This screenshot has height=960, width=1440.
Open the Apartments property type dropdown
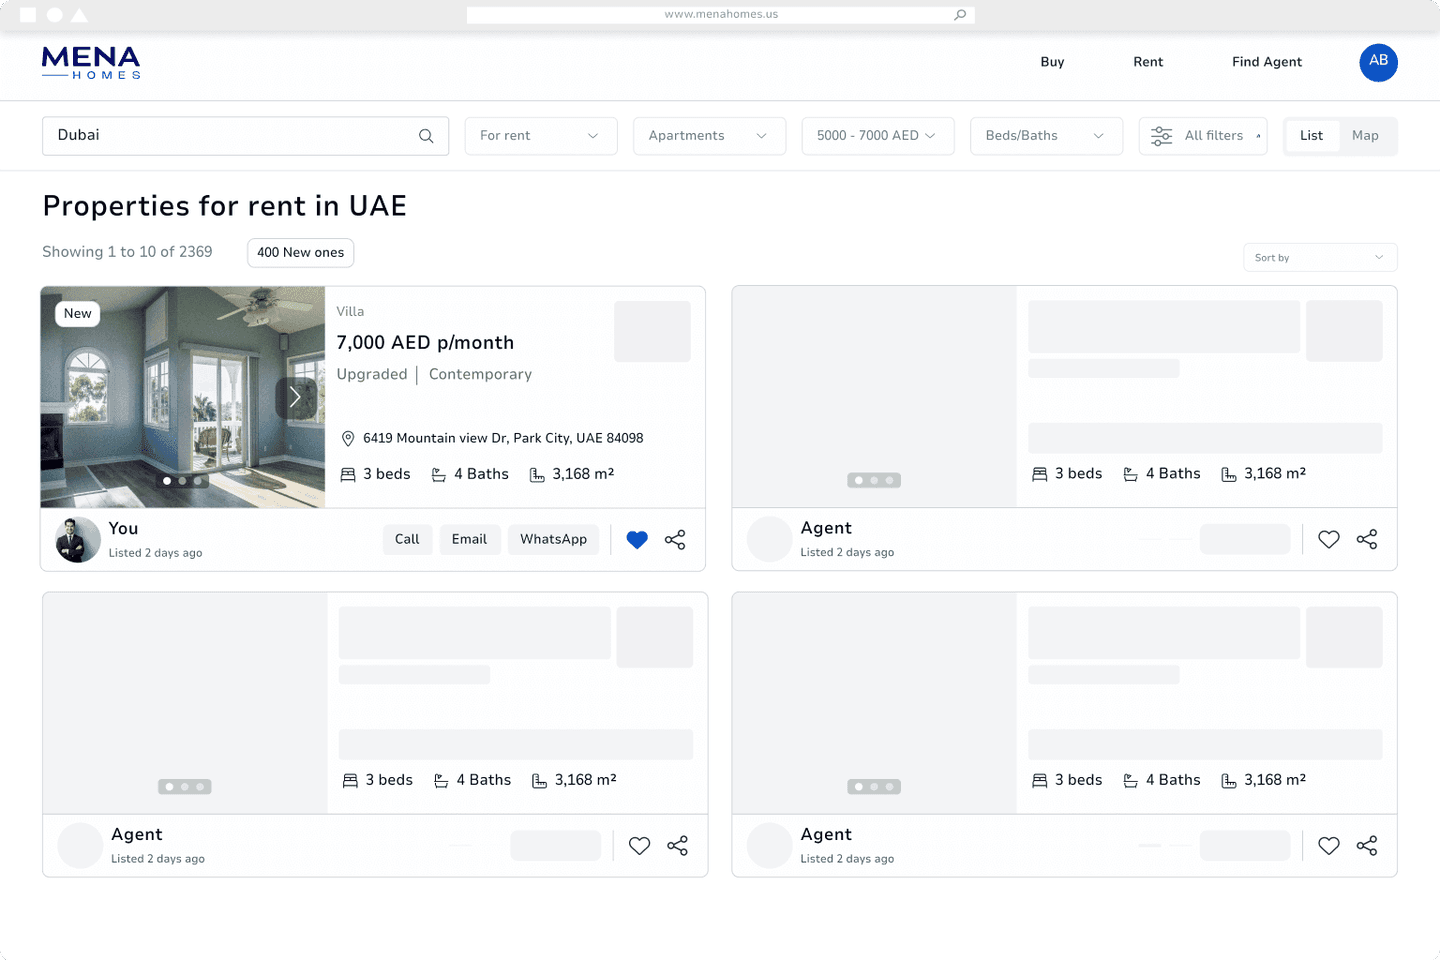(709, 136)
